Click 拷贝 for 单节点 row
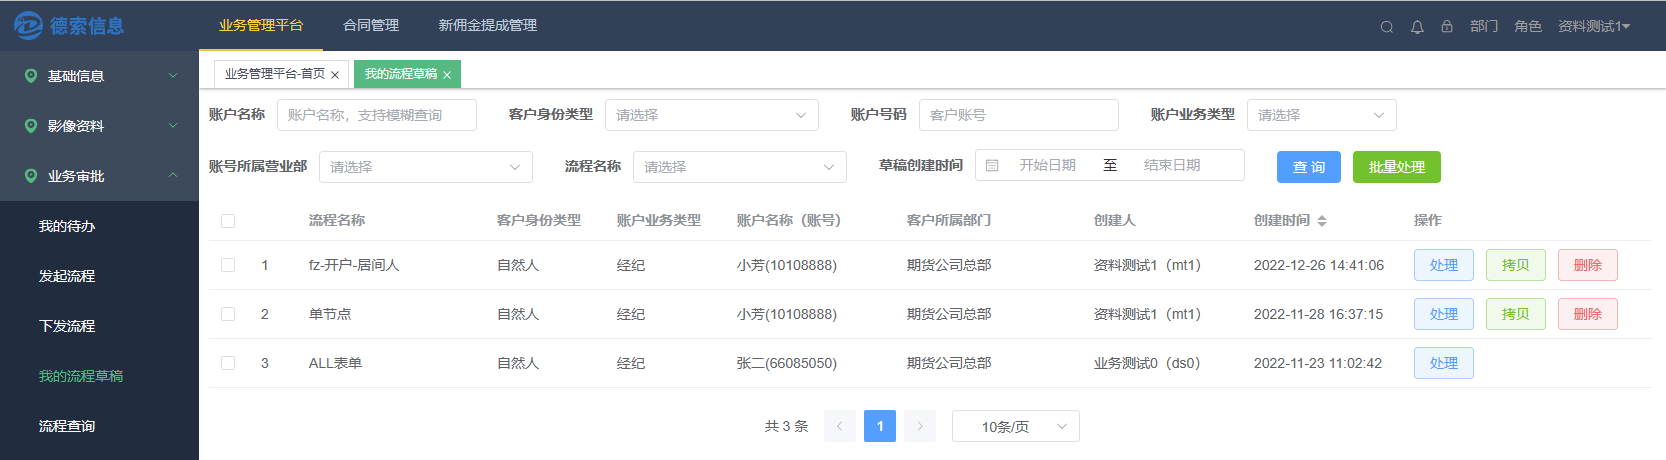The width and height of the screenshot is (1666, 460). coord(1516,314)
